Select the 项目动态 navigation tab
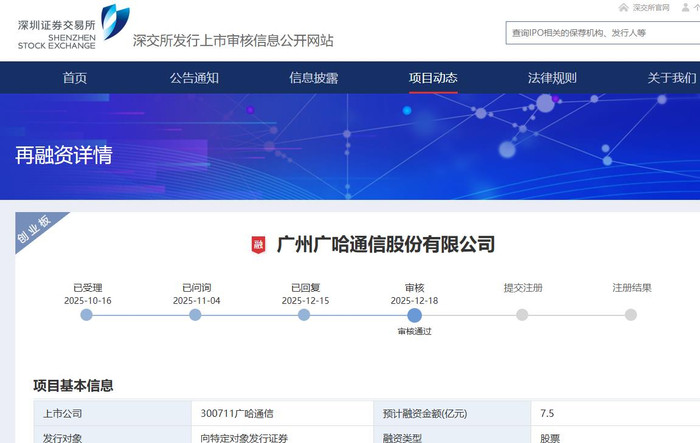The height and width of the screenshot is (443, 700). pyautogui.click(x=433, y=78)
